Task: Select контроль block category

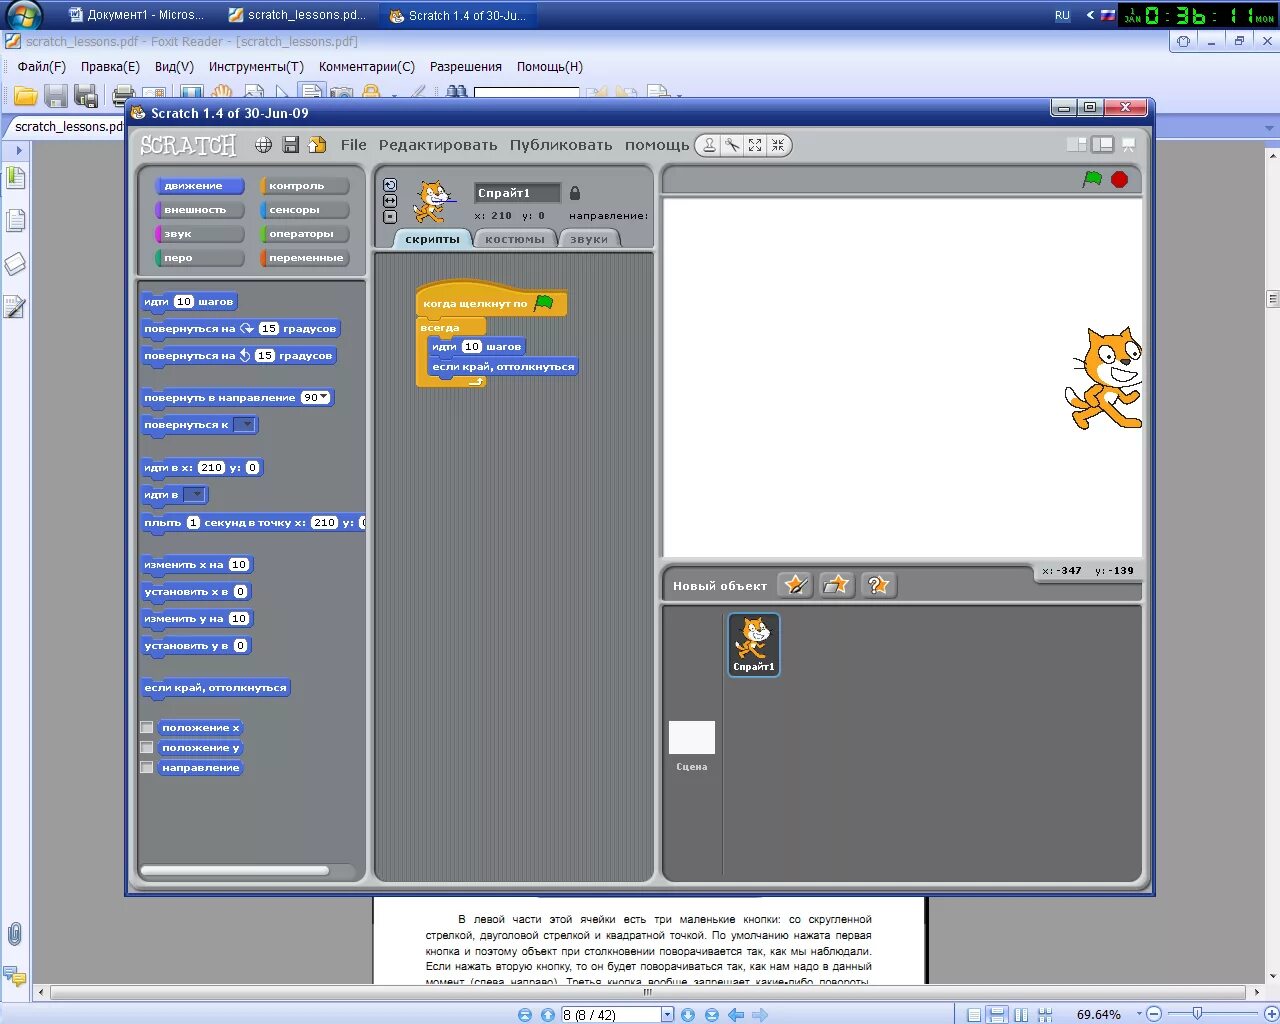Action: 304,186
